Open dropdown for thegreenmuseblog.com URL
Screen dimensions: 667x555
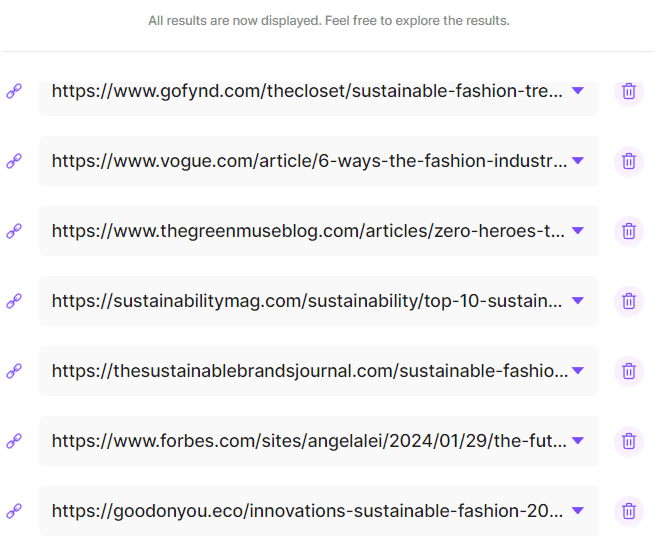point(578,231)
